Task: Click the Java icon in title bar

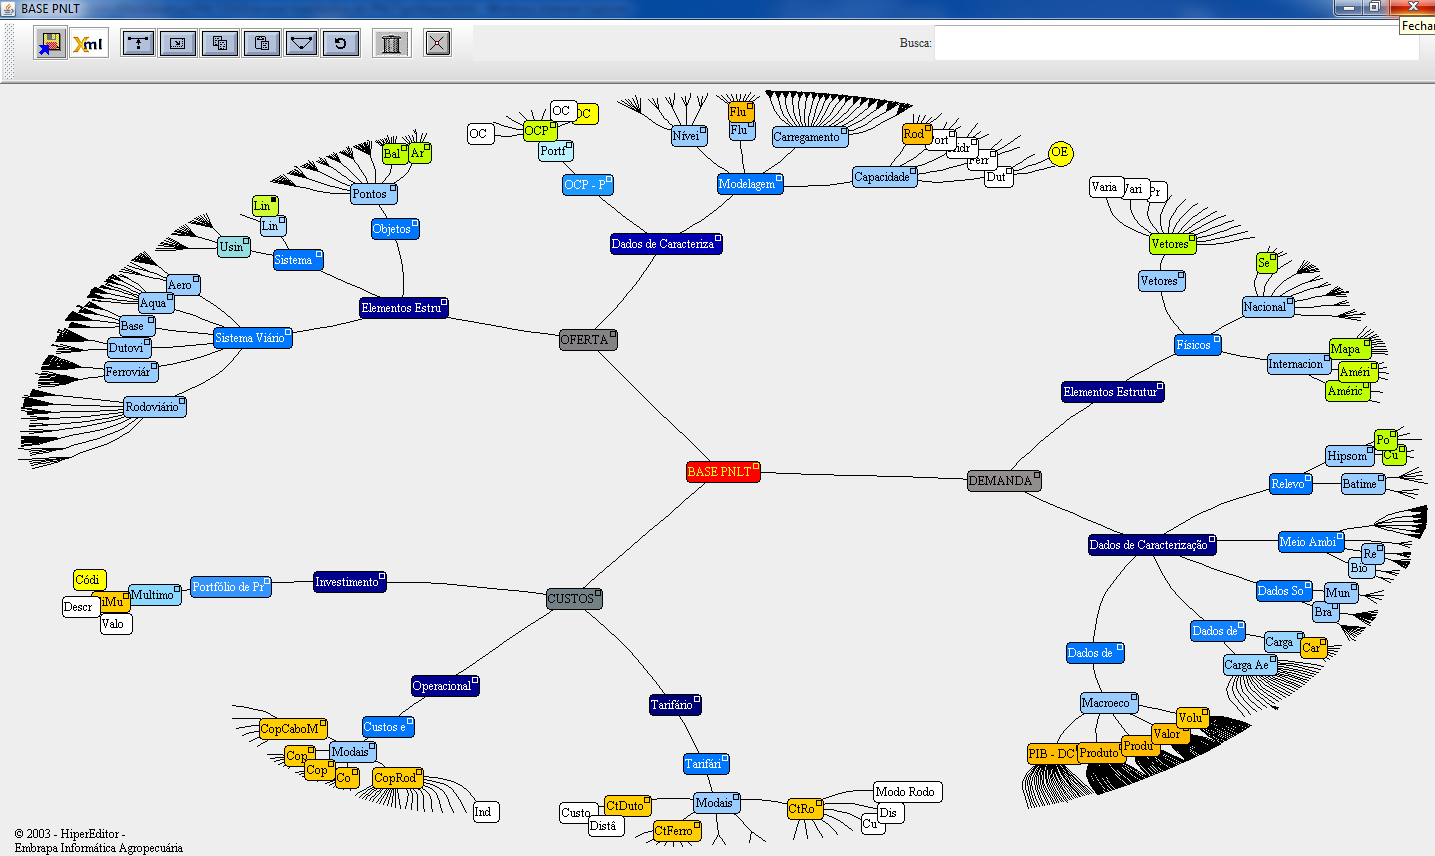Action: 9,8
